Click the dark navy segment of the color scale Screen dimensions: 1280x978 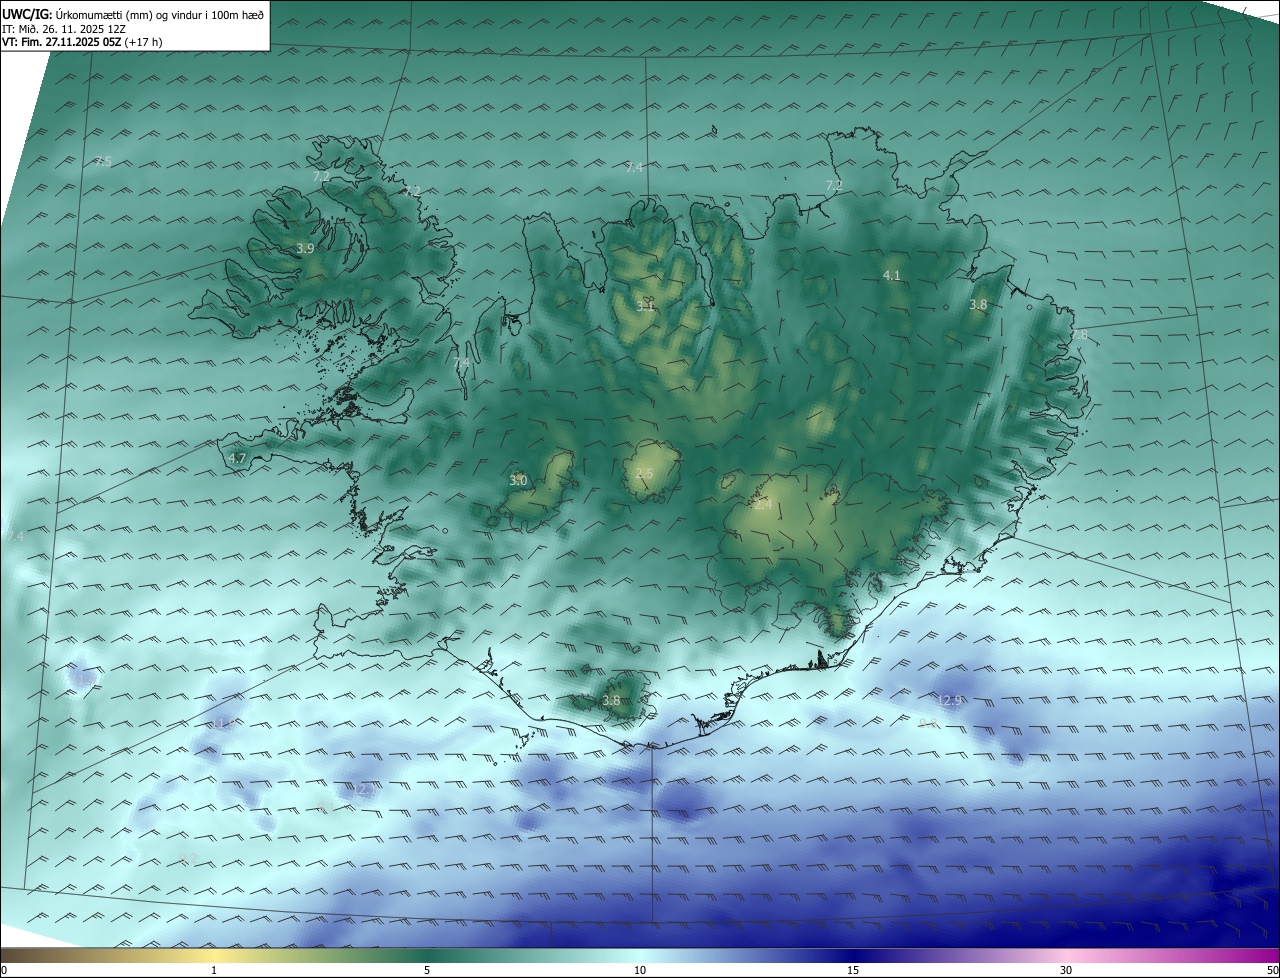853,956
